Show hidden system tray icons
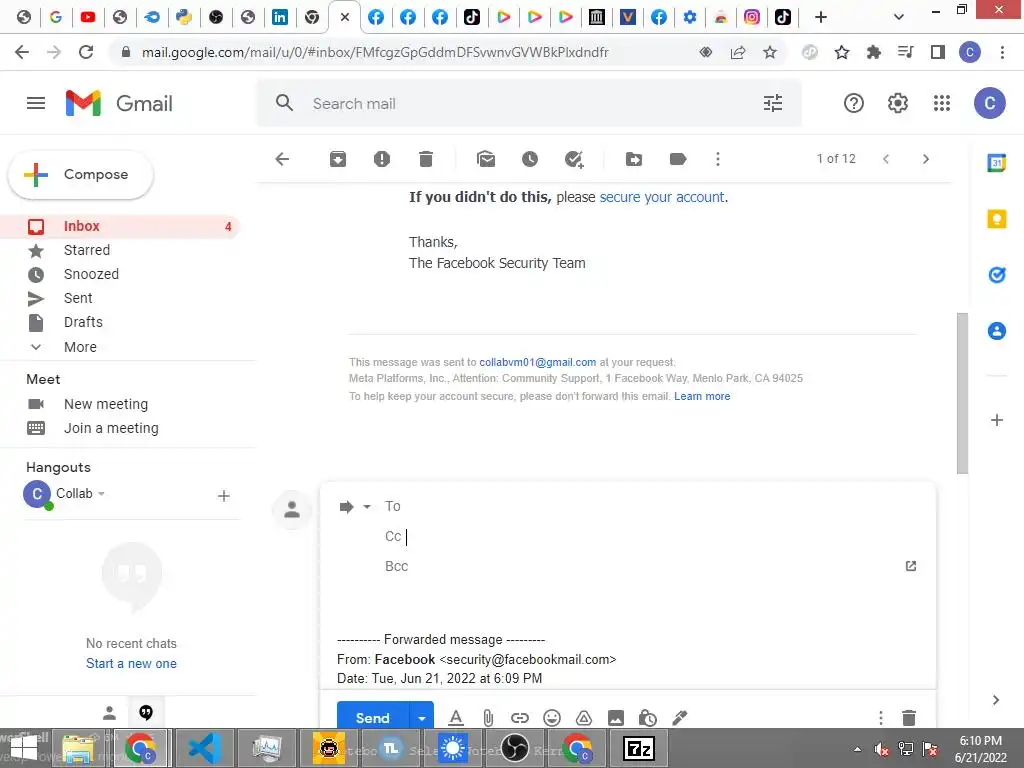 point(857,749)
